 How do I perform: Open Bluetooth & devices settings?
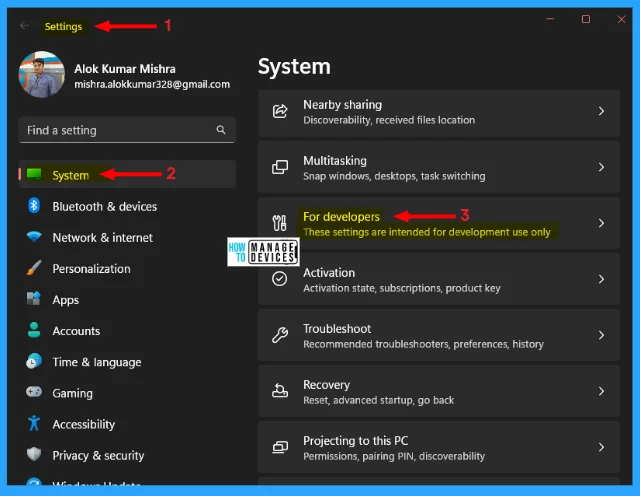(x=104, y=207)
